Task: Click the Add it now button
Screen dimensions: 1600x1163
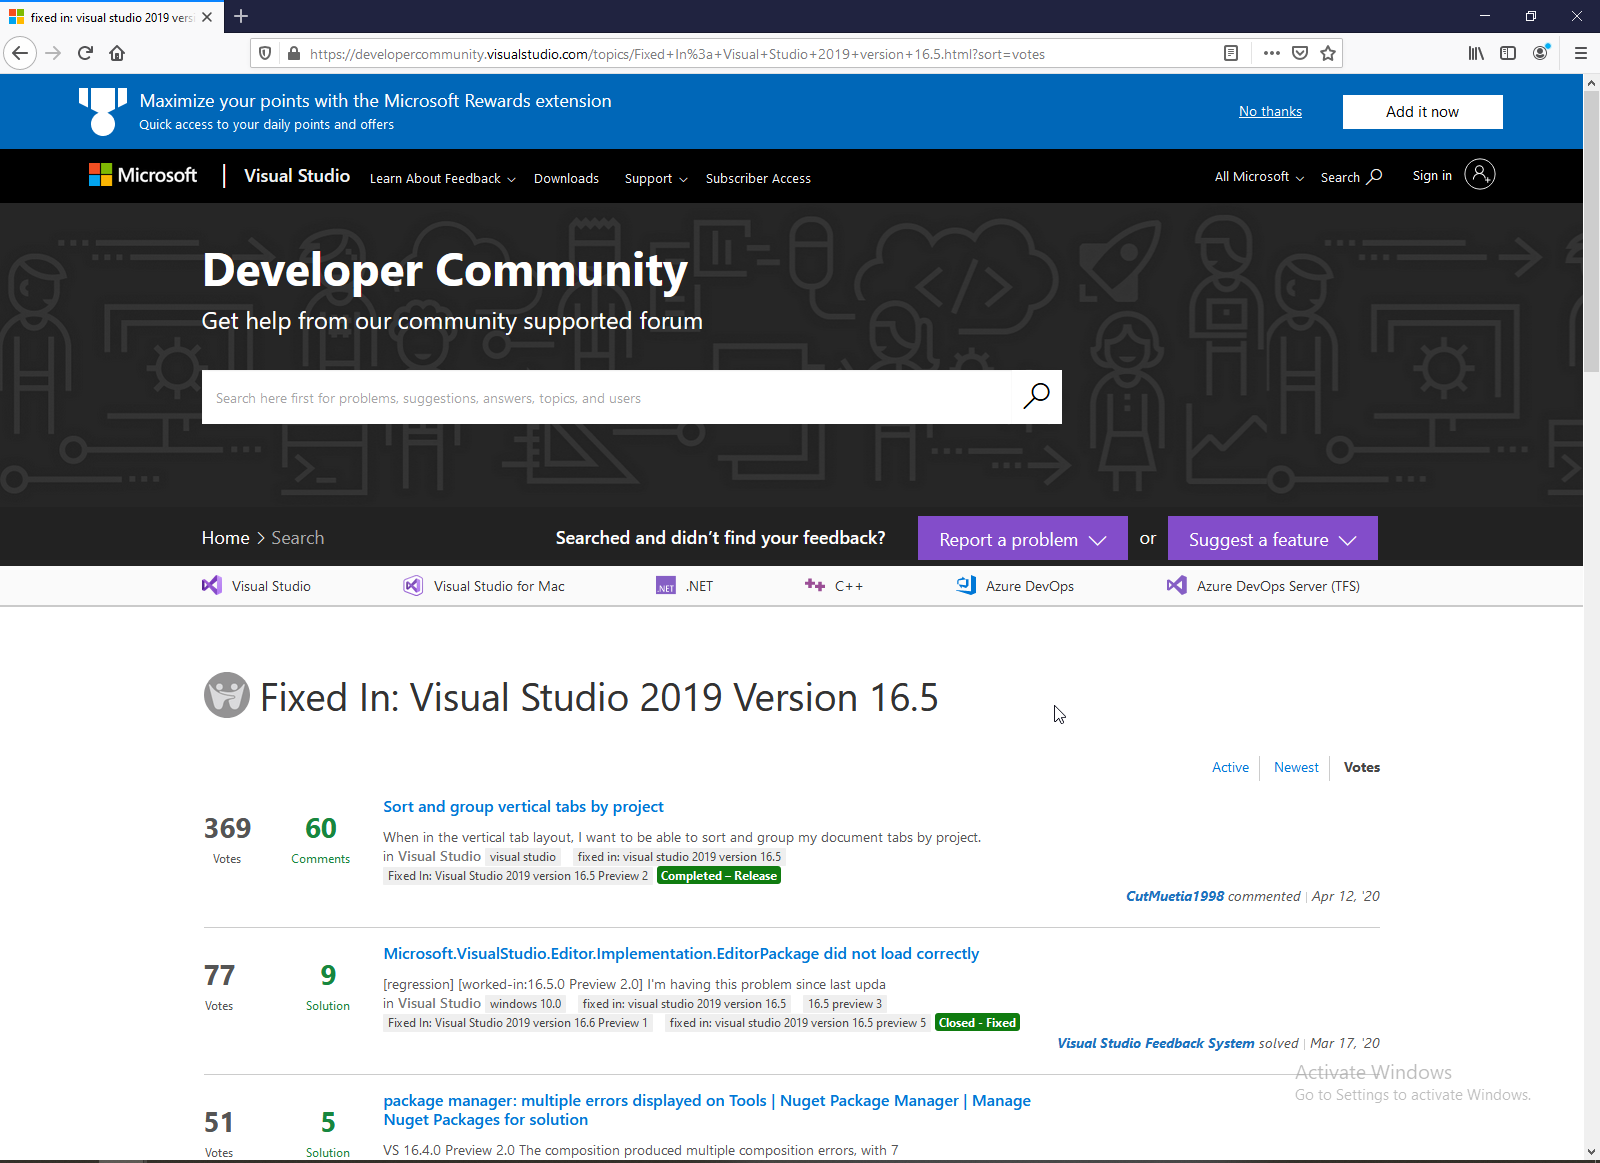Action: (x=1422, y=112)
